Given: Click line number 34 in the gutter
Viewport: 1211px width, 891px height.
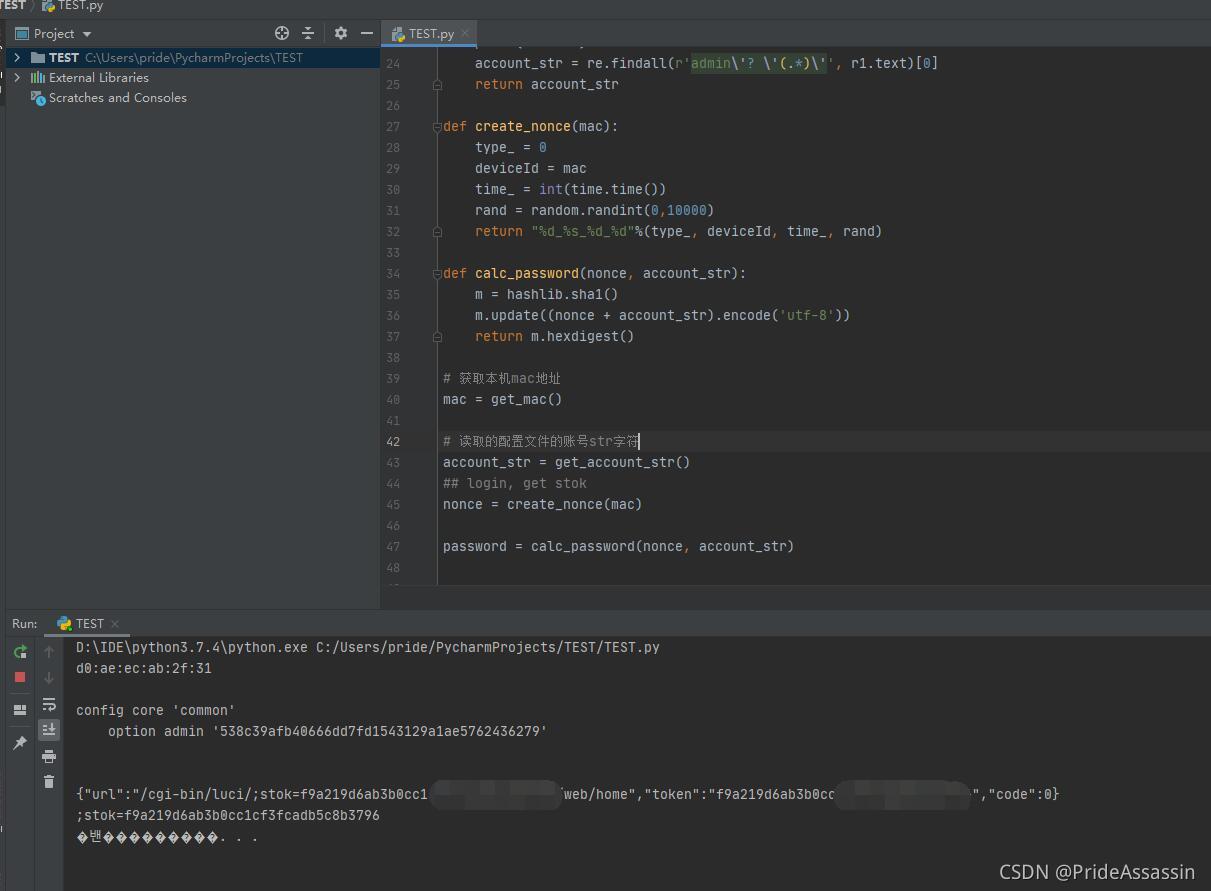Looking at the screenshot, I should [x=392, y=273].
